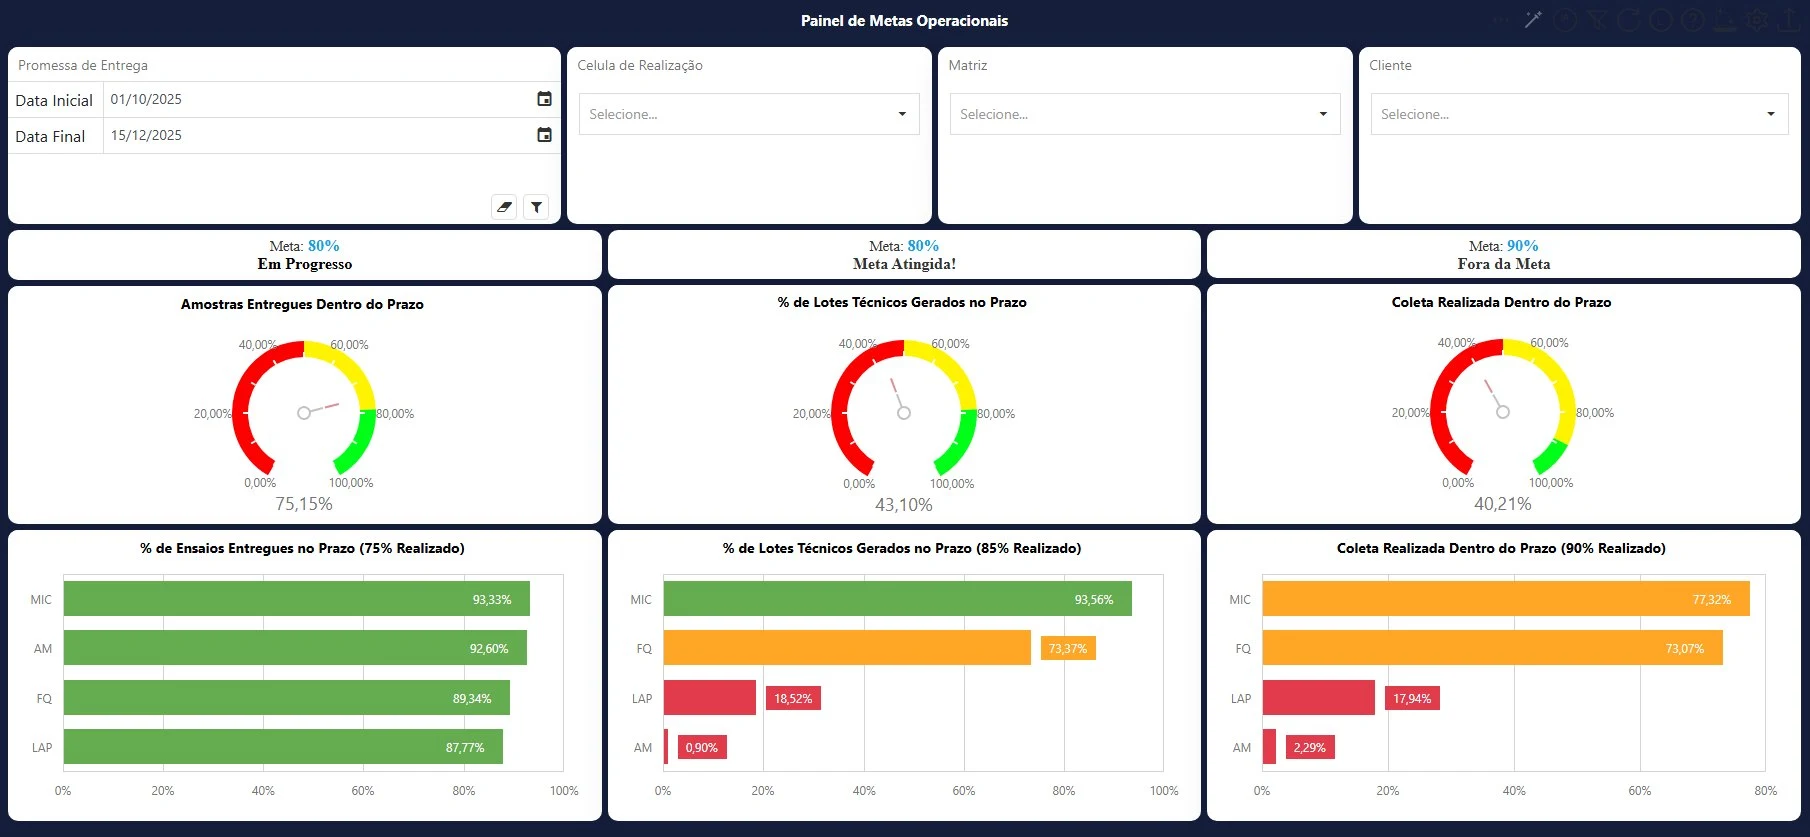Click the 40,21% gauge value
Image resolution: width=1810 pixels, height=837 pixels.
[1503, 504]
